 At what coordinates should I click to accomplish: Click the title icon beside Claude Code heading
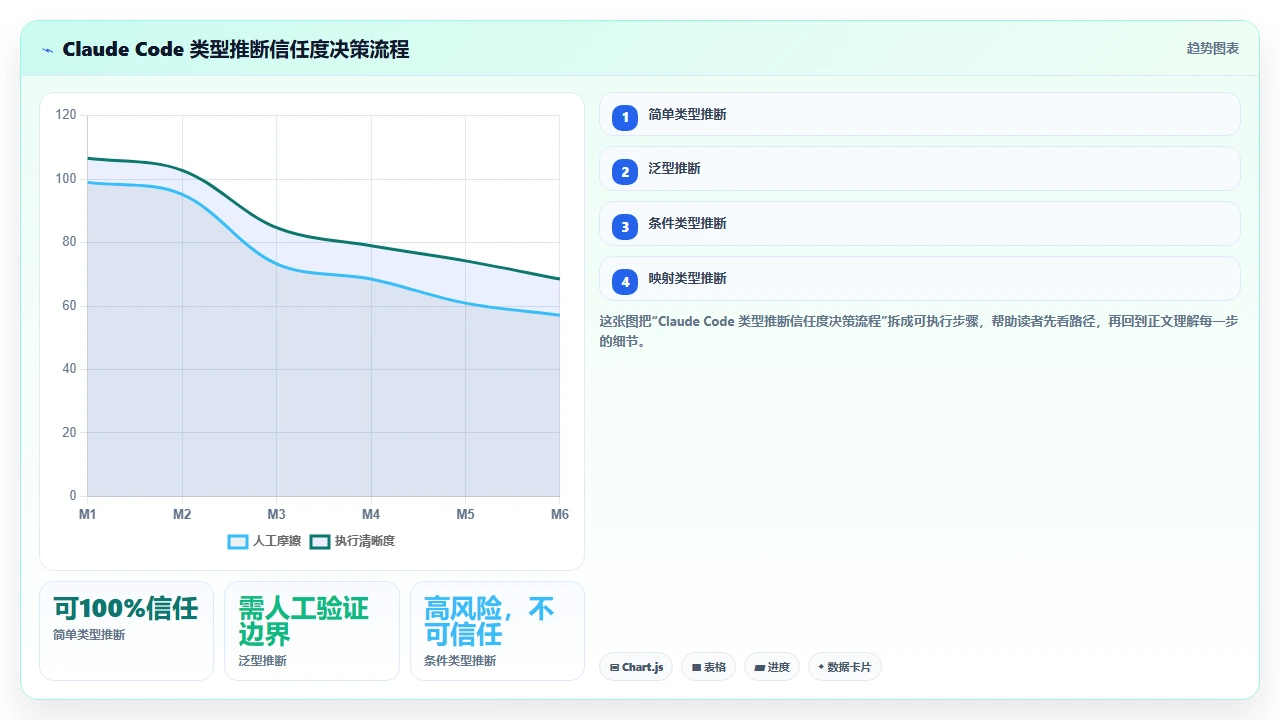pos(48,50)
